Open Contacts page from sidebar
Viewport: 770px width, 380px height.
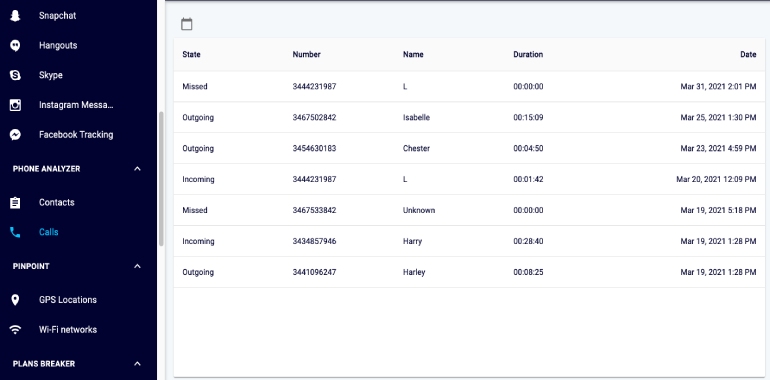(56, 202)
